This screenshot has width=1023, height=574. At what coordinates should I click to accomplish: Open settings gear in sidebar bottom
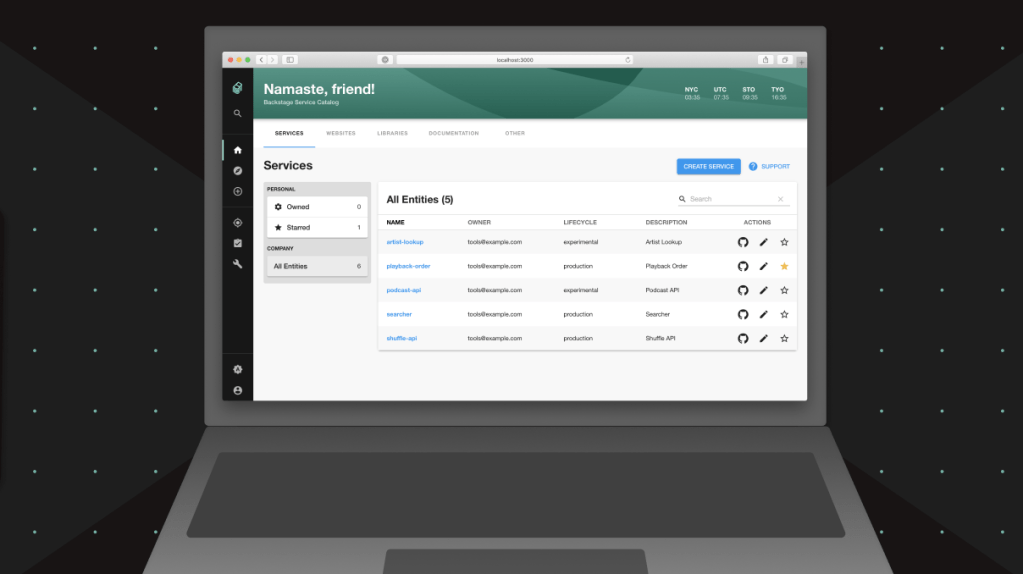coord(237,369)
